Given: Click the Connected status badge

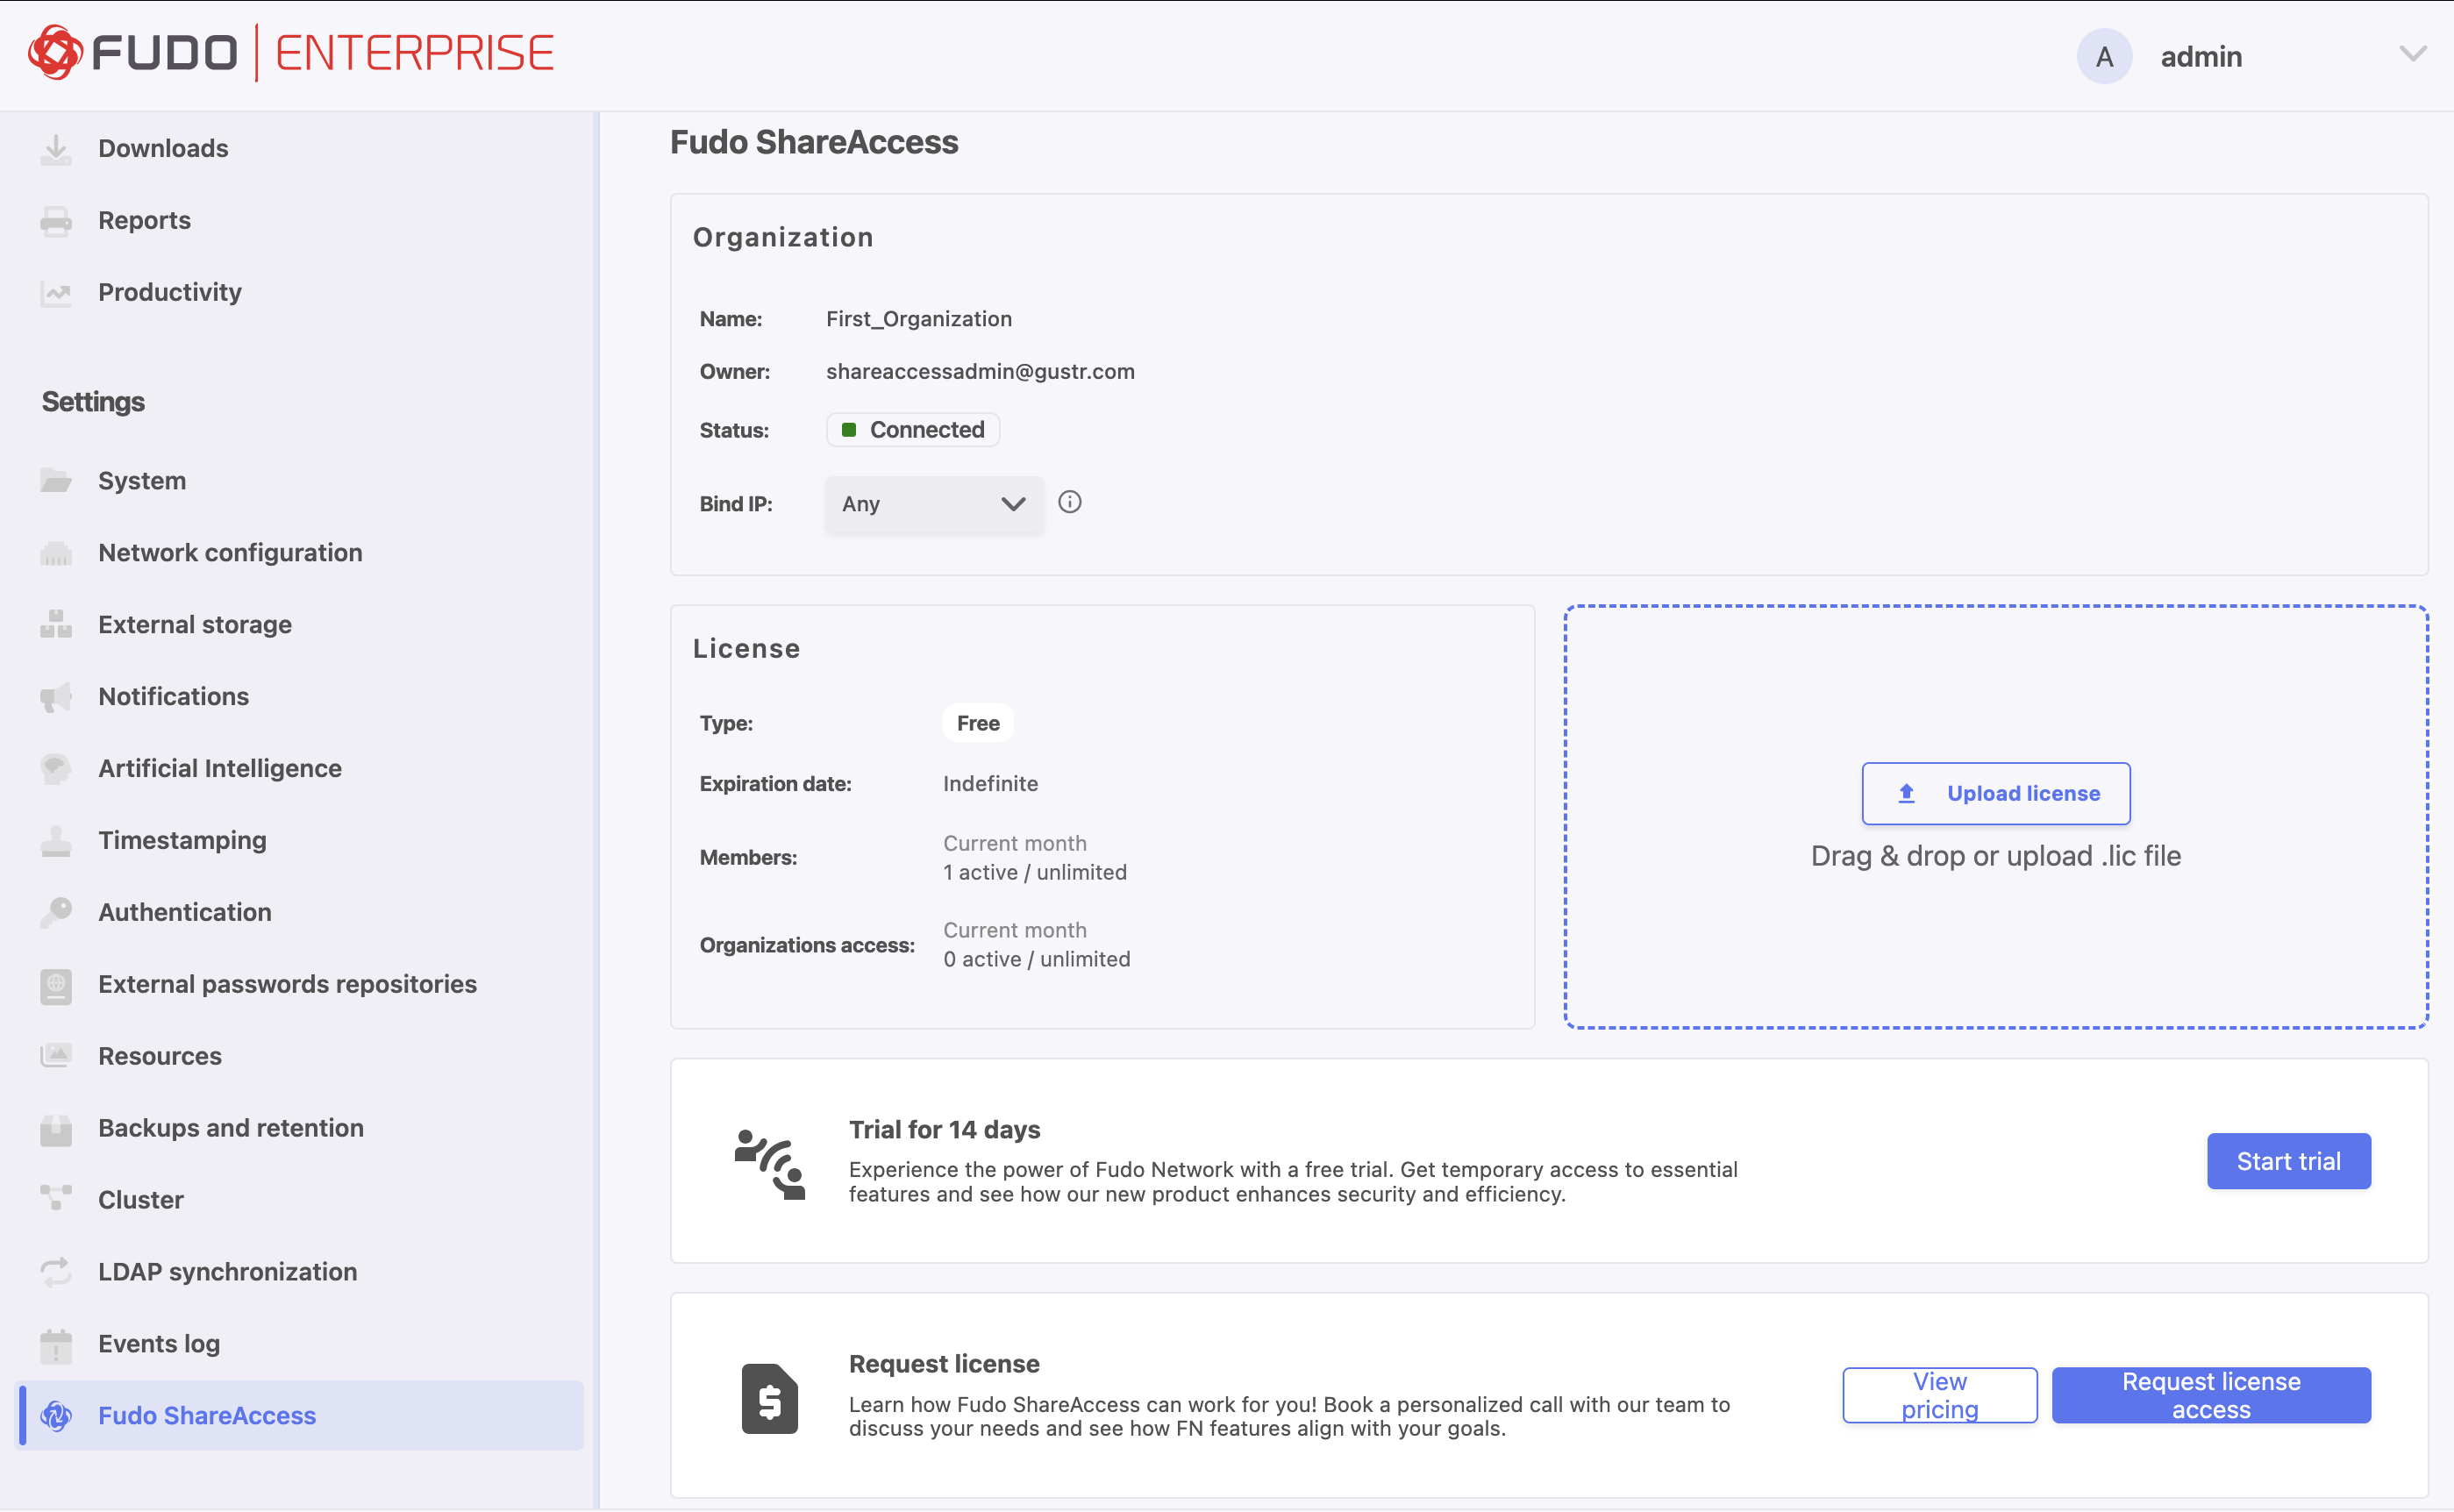Looking at the screenshot, I should pyautogui.click(x=913, y=430).
